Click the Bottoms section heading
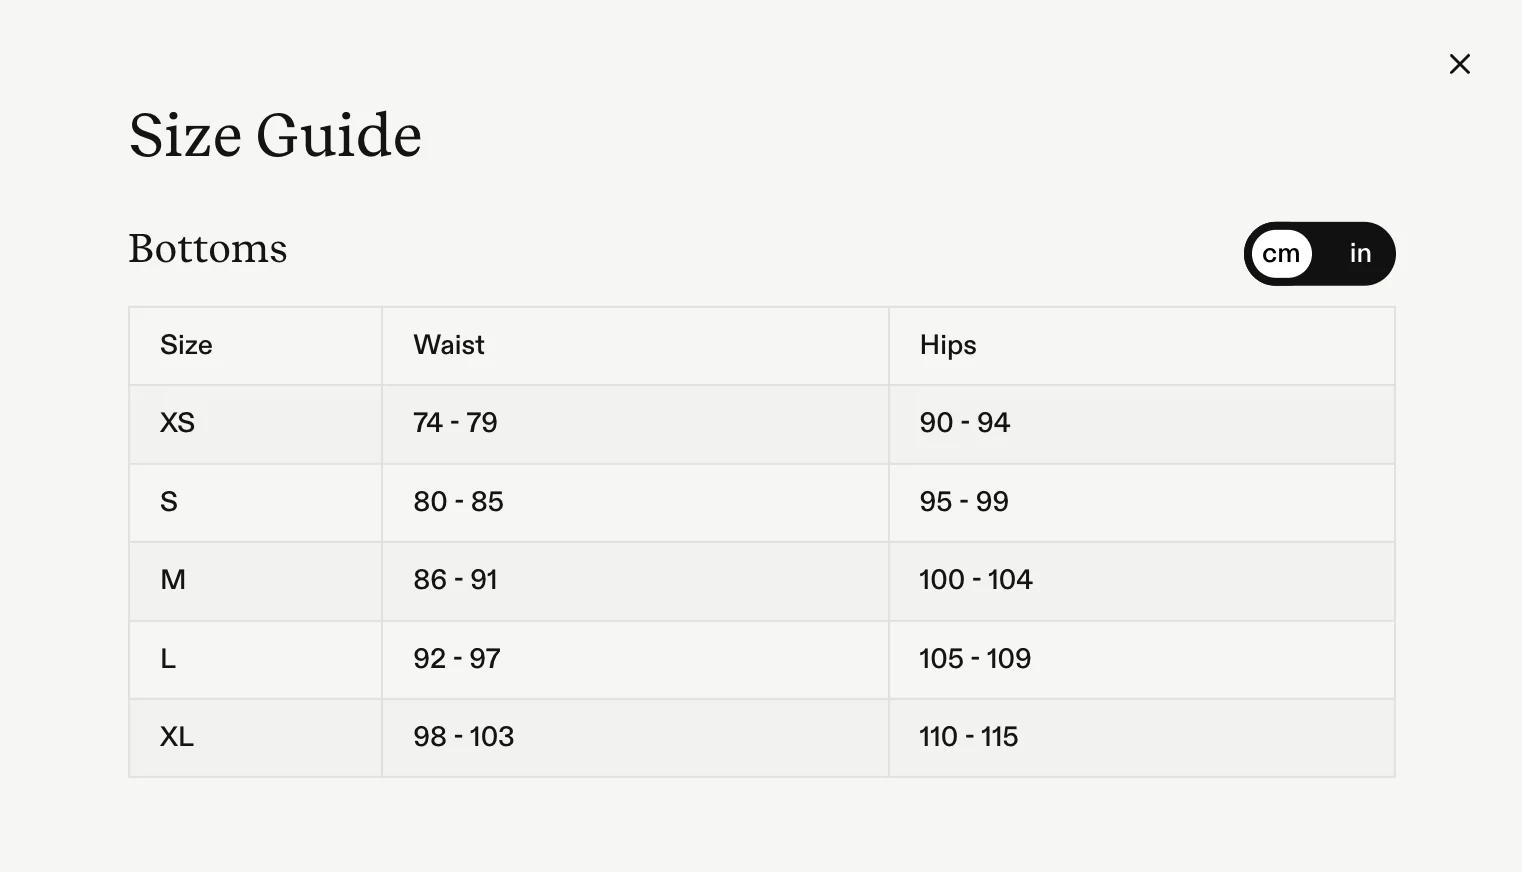The height and width of the screenshot is (872, 1522). pos(208,249)
